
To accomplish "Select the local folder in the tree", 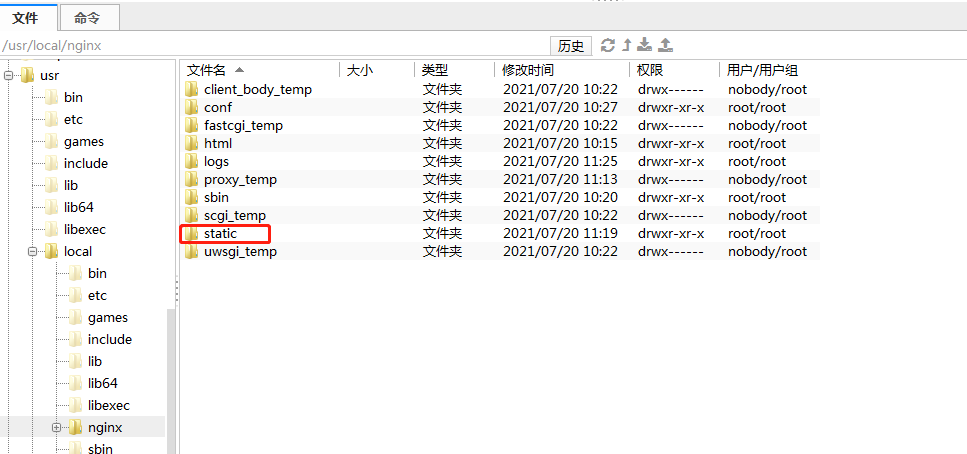I will [78, 252].
